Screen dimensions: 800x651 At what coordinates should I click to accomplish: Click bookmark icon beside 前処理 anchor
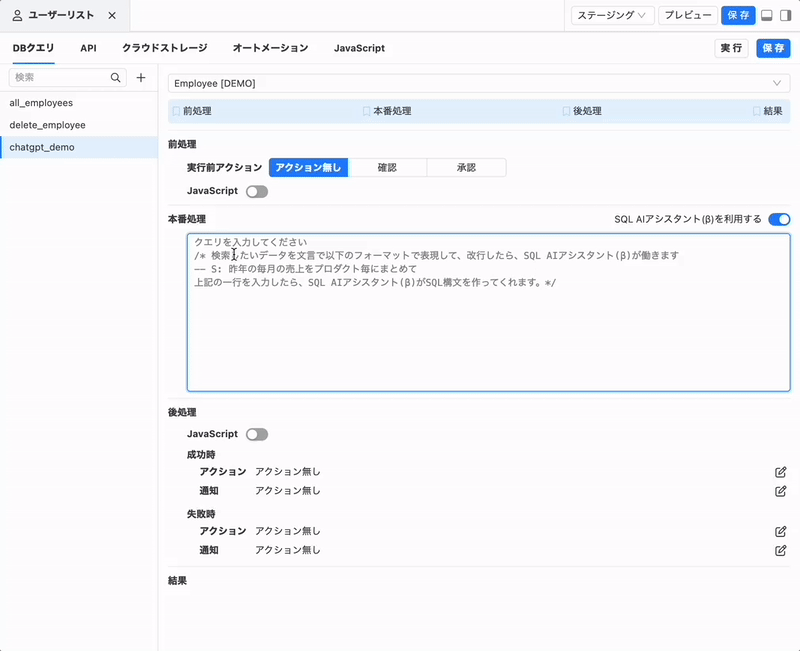pyautogui.click(x=176, y=111)
